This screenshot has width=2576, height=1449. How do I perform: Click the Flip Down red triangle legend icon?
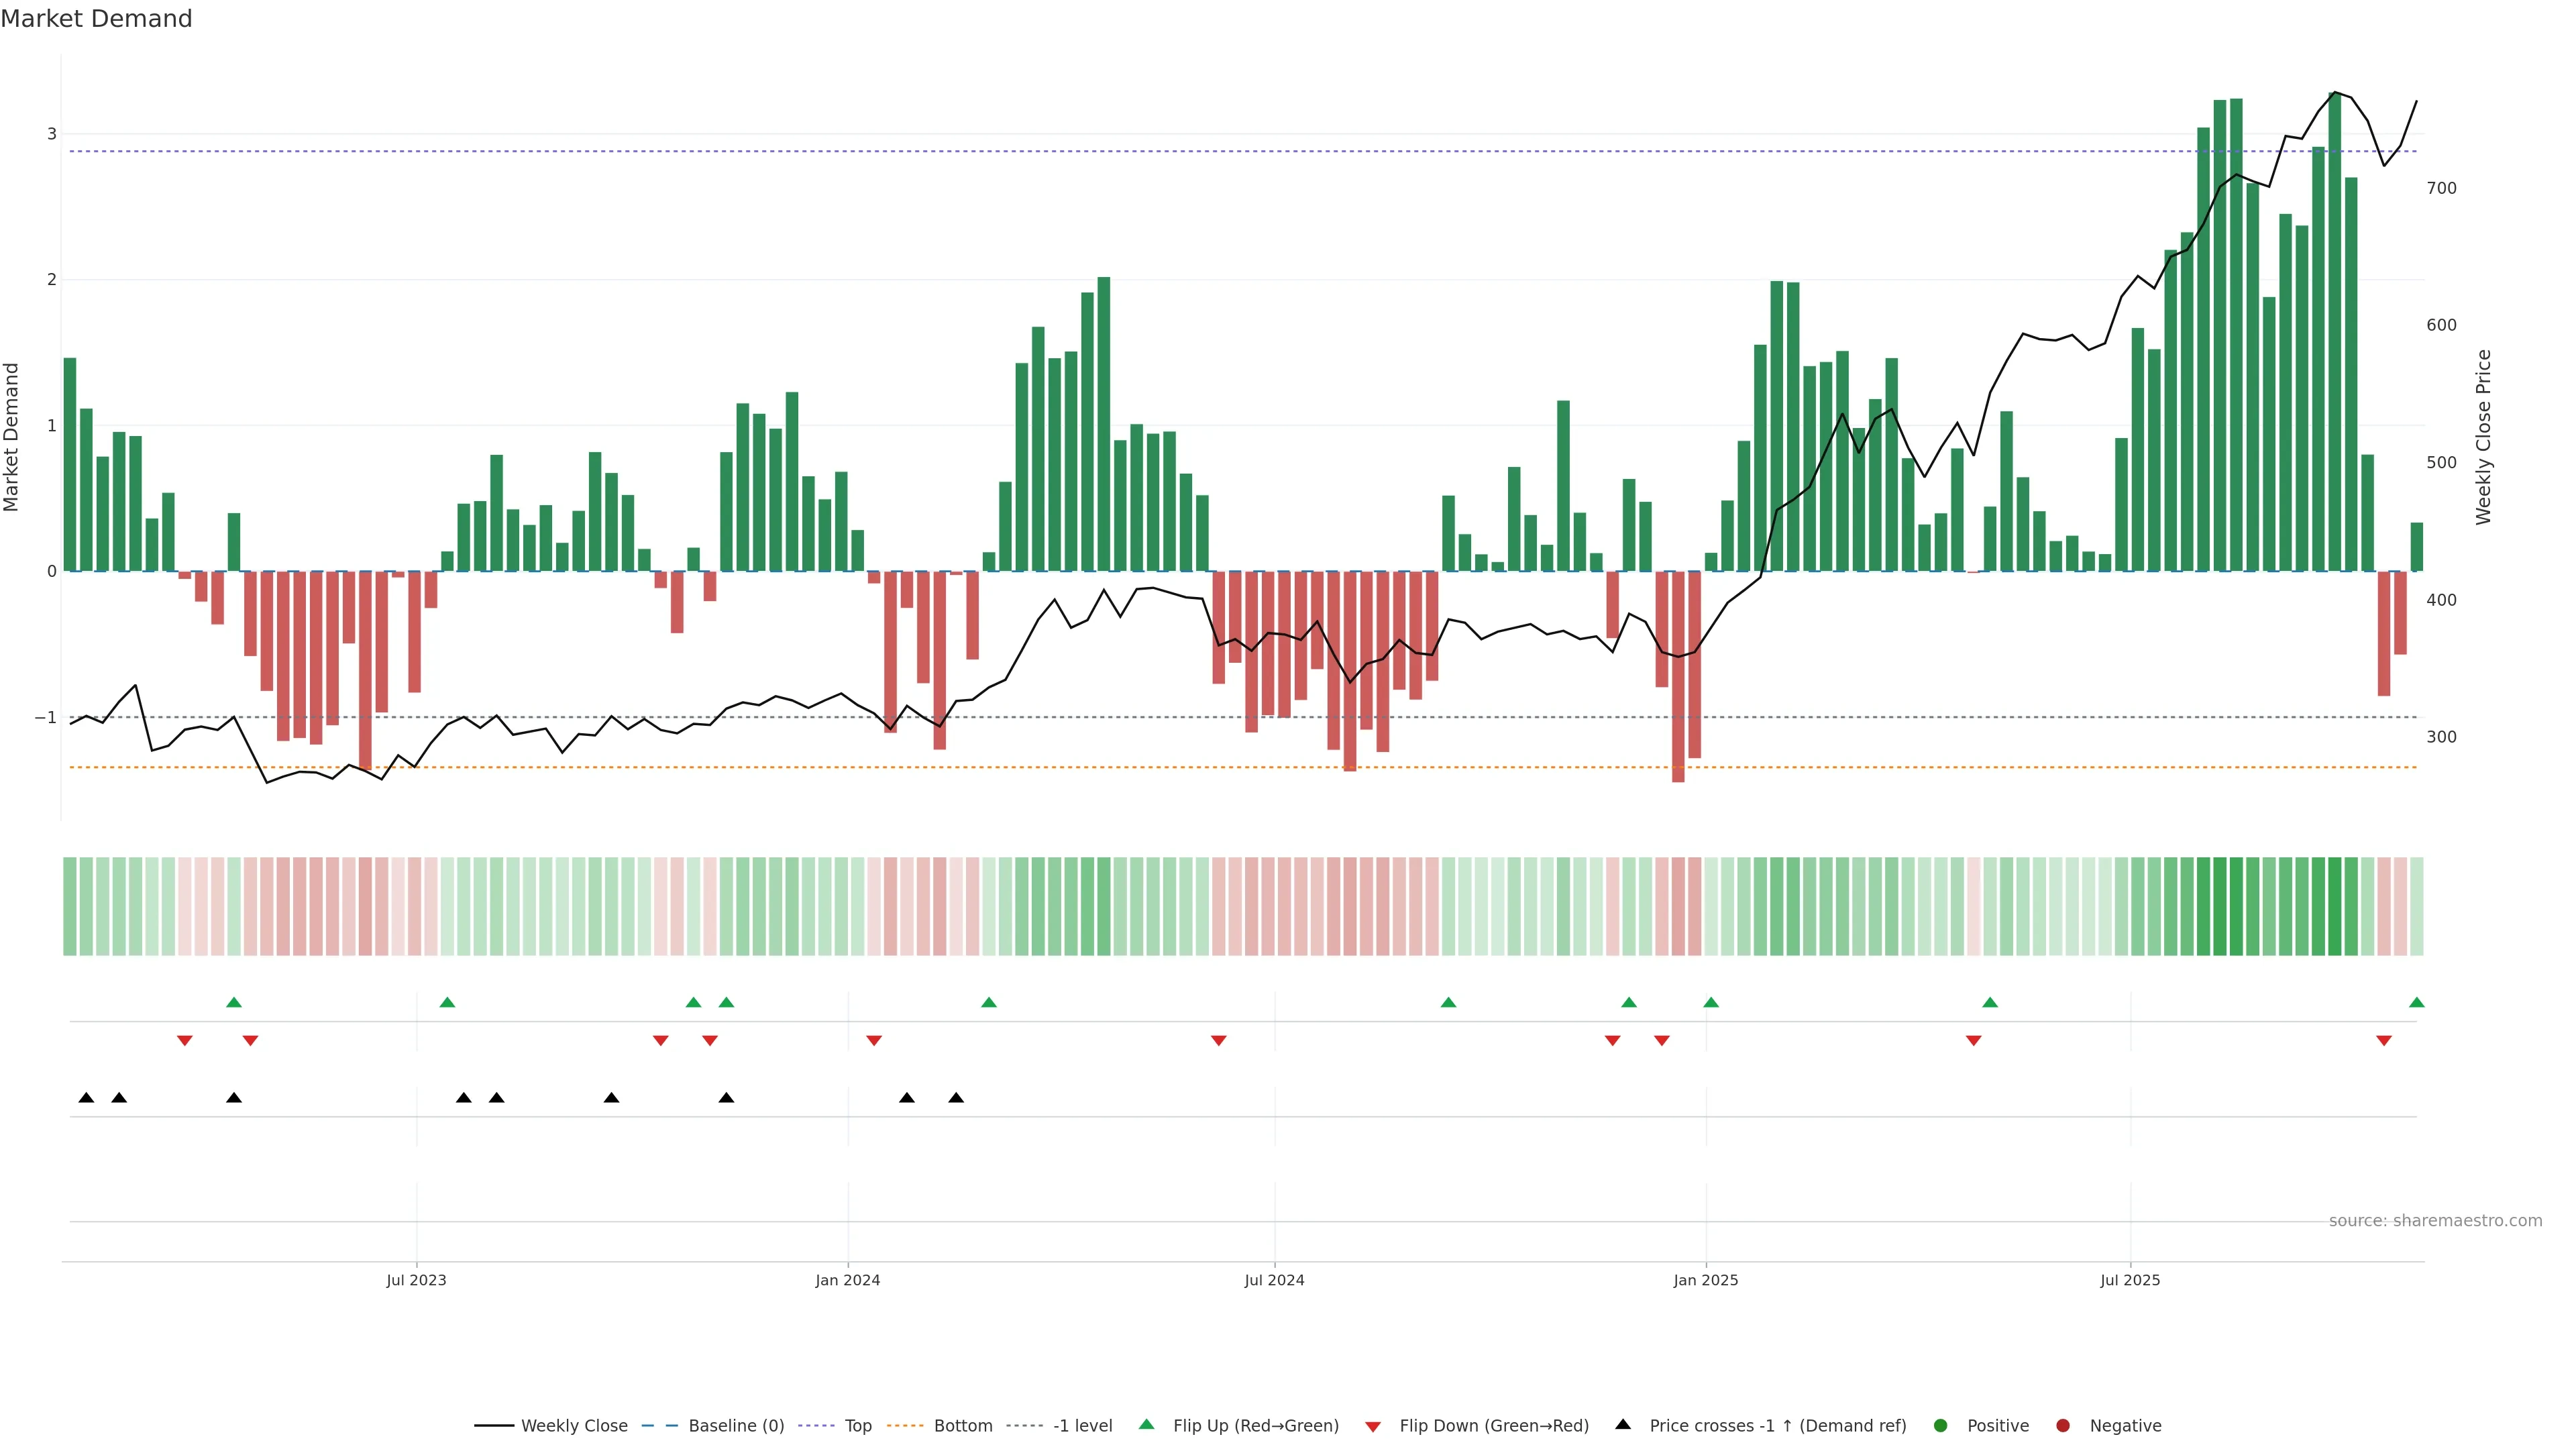point(1373,1426)
